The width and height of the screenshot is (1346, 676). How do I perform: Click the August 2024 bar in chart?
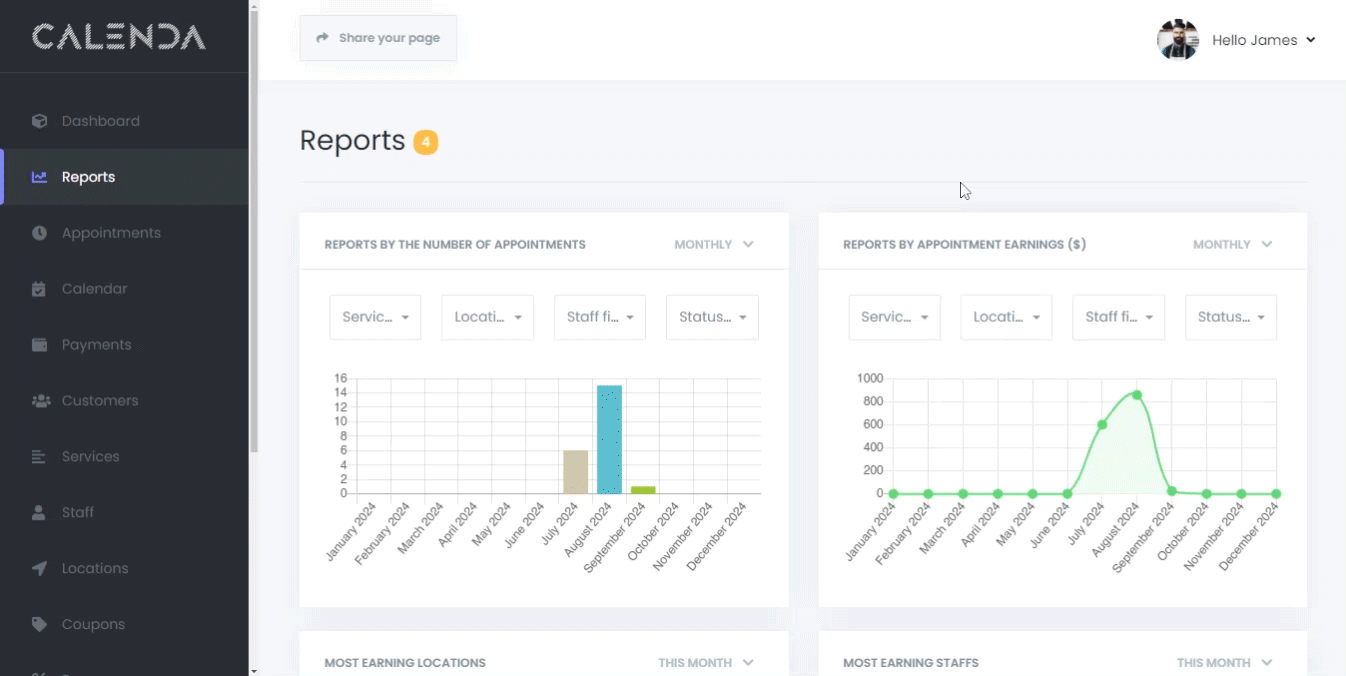pos(609,440)
